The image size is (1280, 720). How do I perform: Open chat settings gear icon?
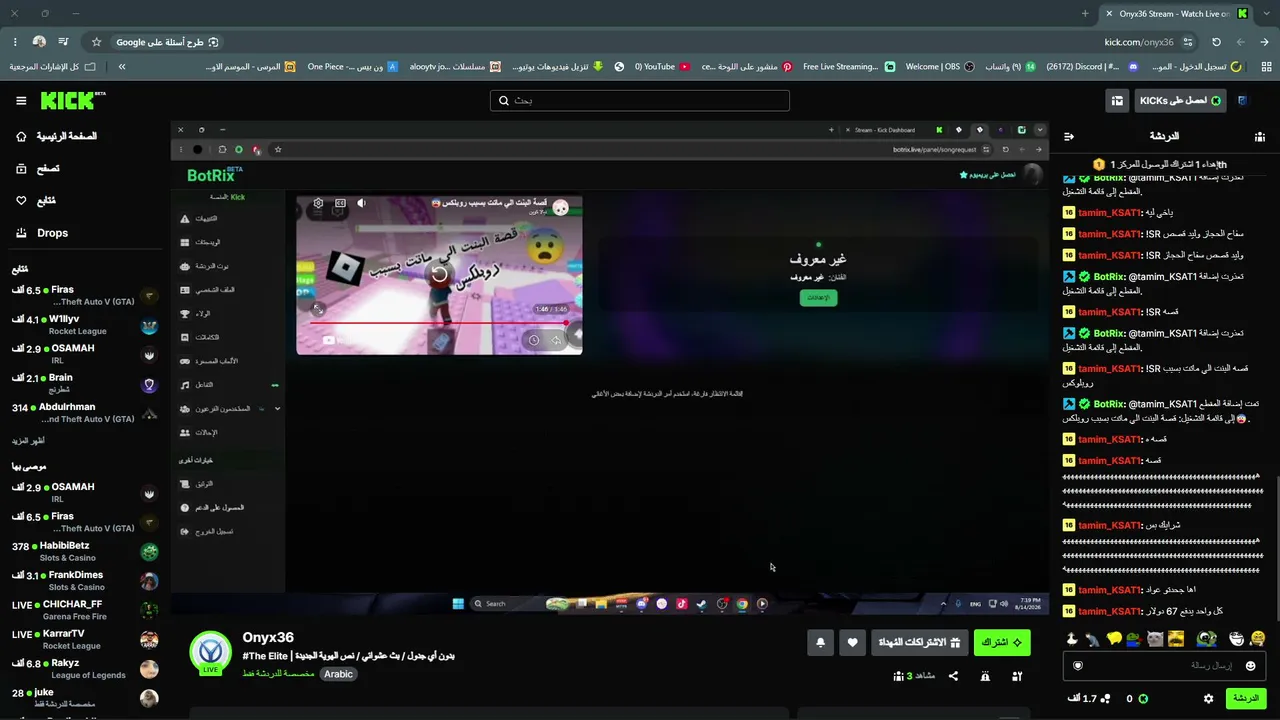coord(1208,699)
